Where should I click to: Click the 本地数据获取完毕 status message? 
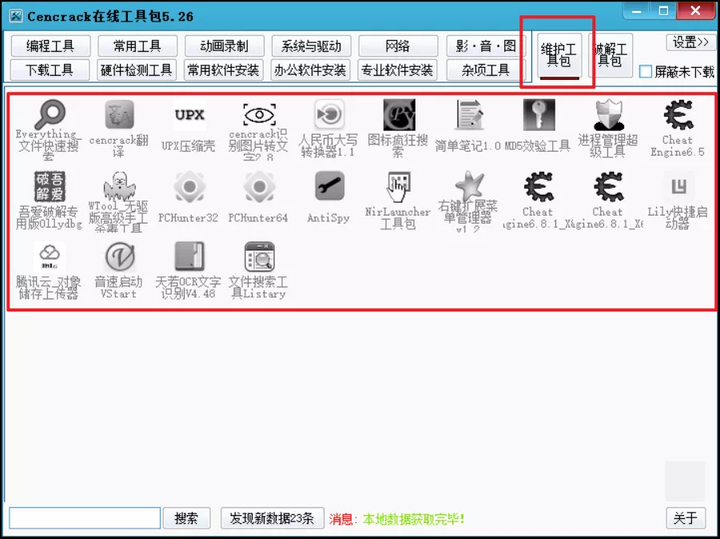[x=414, y=519]
